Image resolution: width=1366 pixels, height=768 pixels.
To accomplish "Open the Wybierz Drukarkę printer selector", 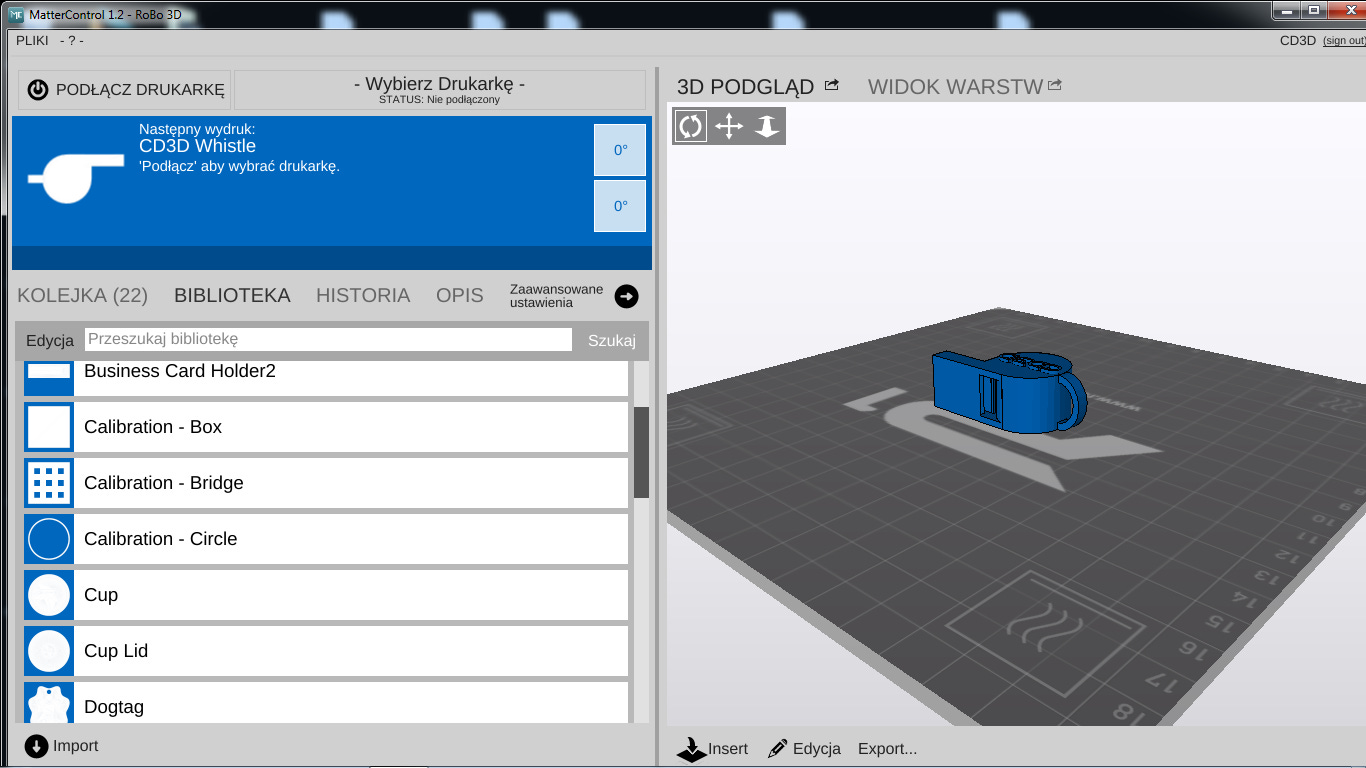I will [440, 90].
